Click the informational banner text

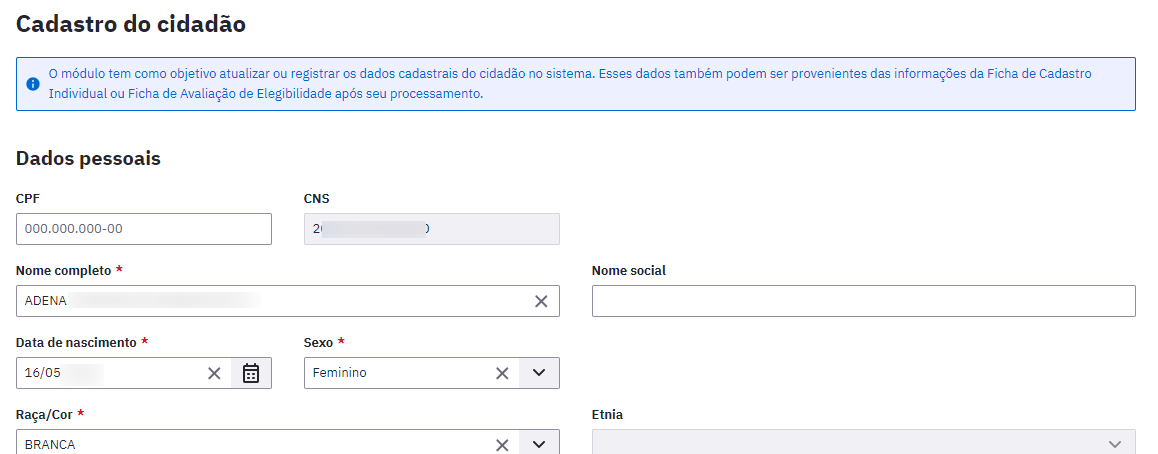[570, 84]
